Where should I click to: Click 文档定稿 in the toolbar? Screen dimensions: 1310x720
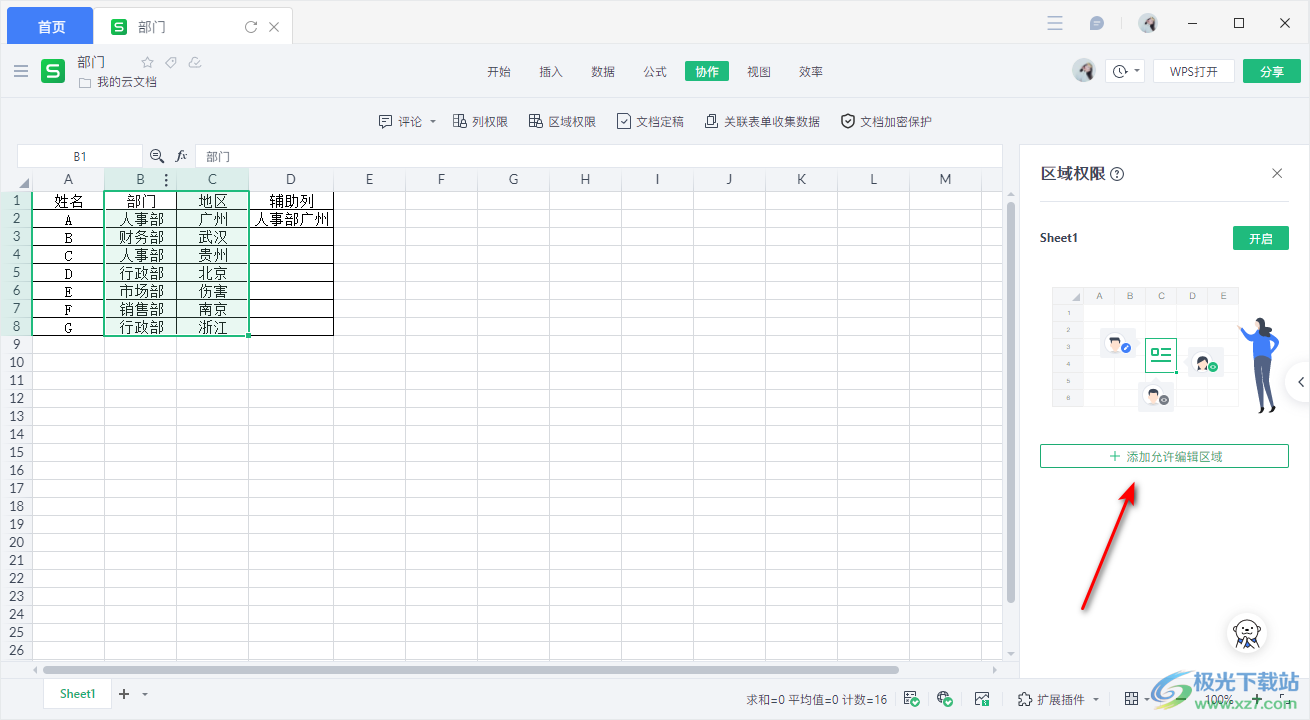(650, 121)
